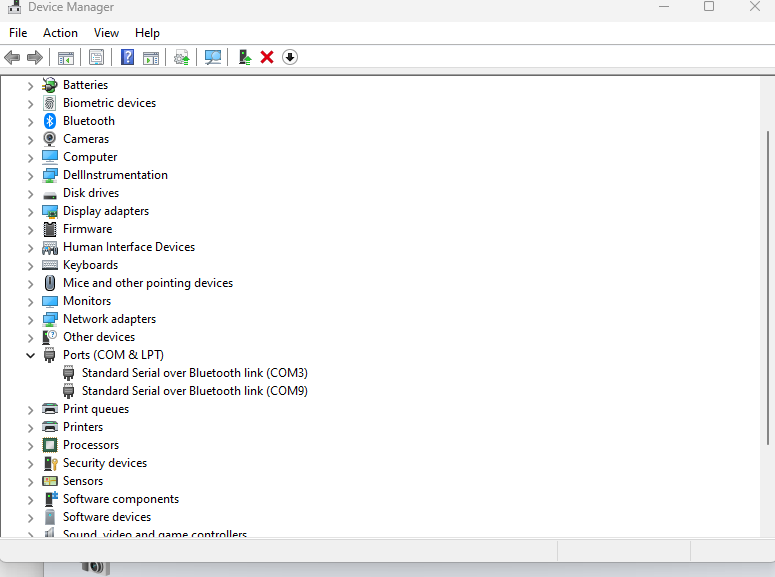Collapse the Ports (COM & LPT) chevron
The width and height of the screenshot is (775, 577).
click(x=30, y=355)
